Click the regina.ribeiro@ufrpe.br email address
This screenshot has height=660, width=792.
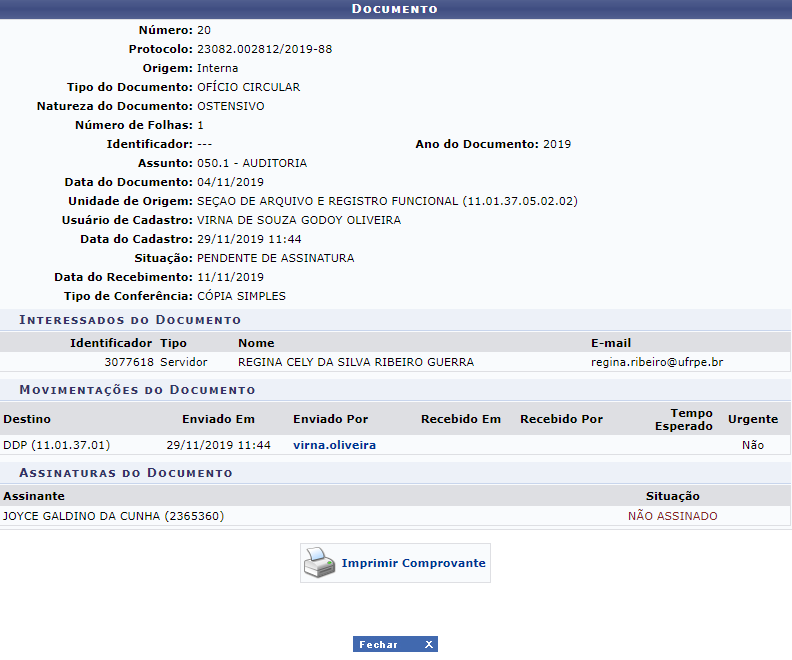pyautogui.click(x=656, y=362)
